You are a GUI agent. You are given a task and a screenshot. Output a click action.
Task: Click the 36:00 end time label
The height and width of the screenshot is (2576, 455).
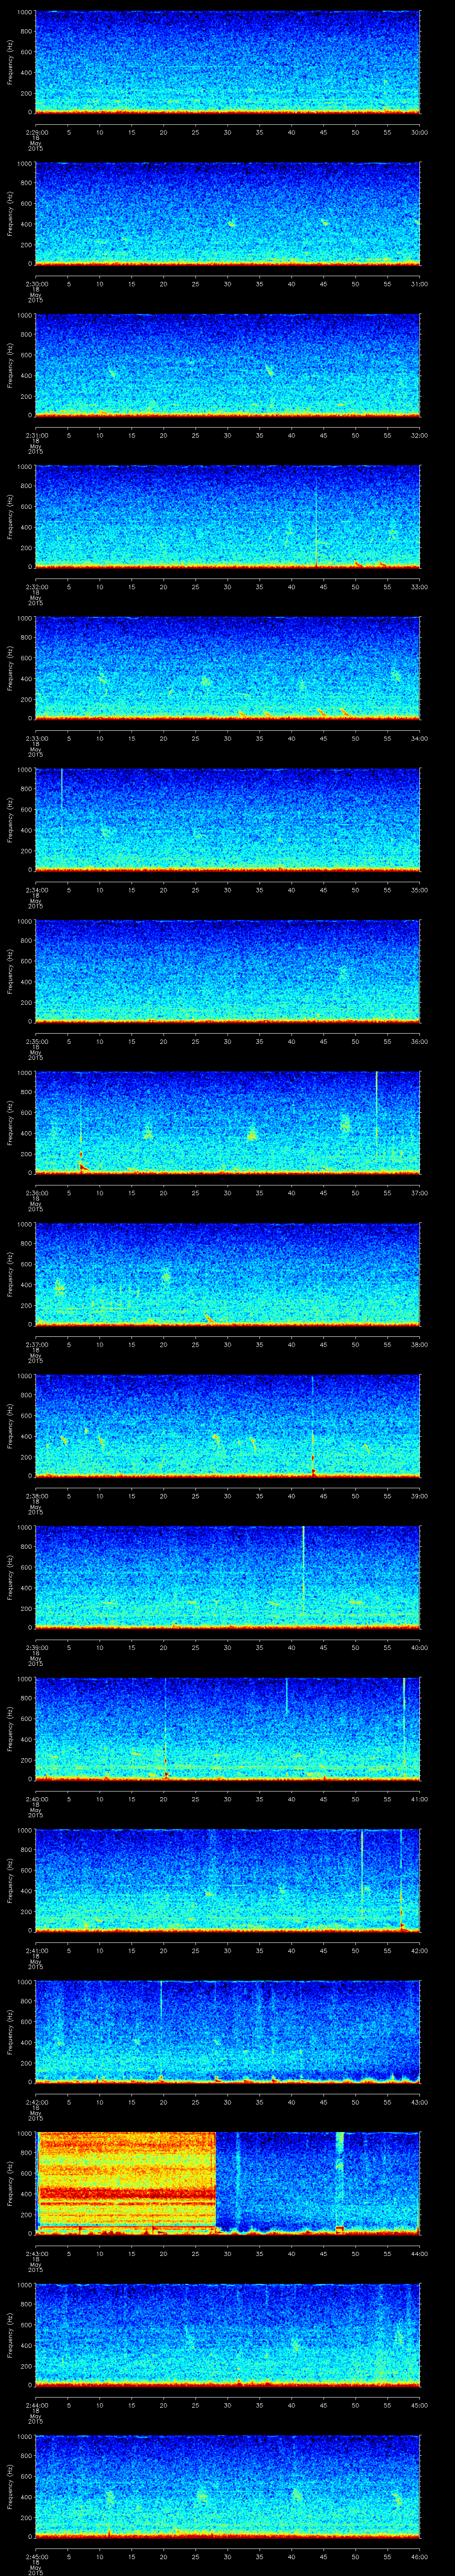click(x=420, y=1041)
